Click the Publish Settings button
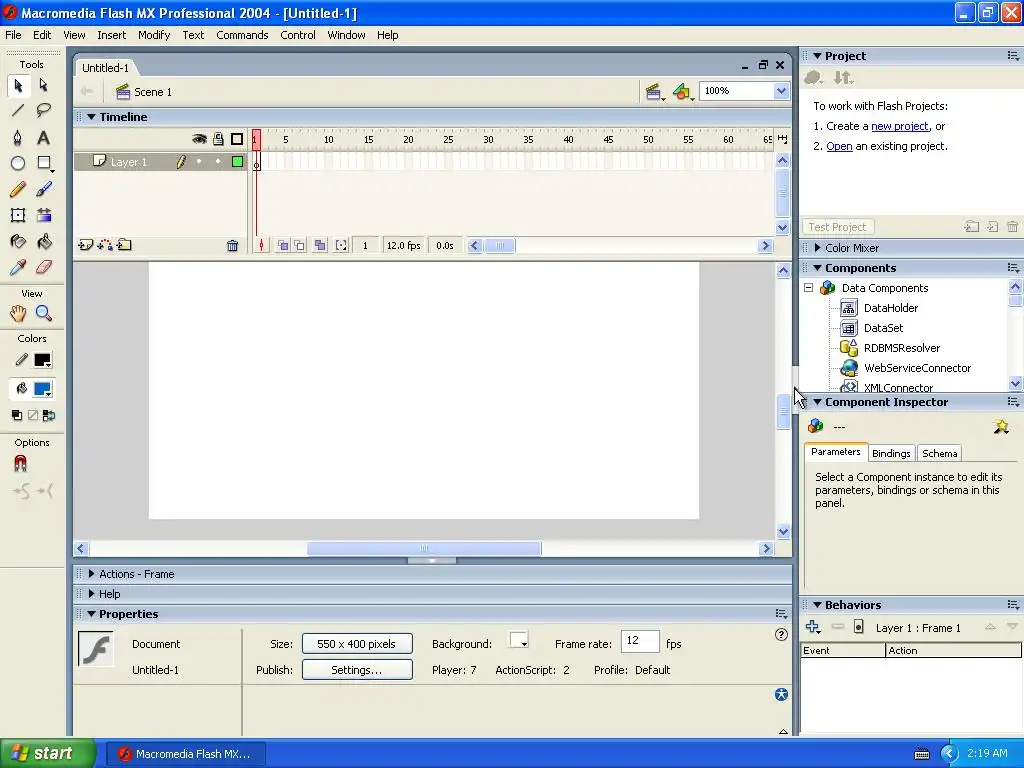This screenshot has height=768, width=1024. [x=357, y=670]
